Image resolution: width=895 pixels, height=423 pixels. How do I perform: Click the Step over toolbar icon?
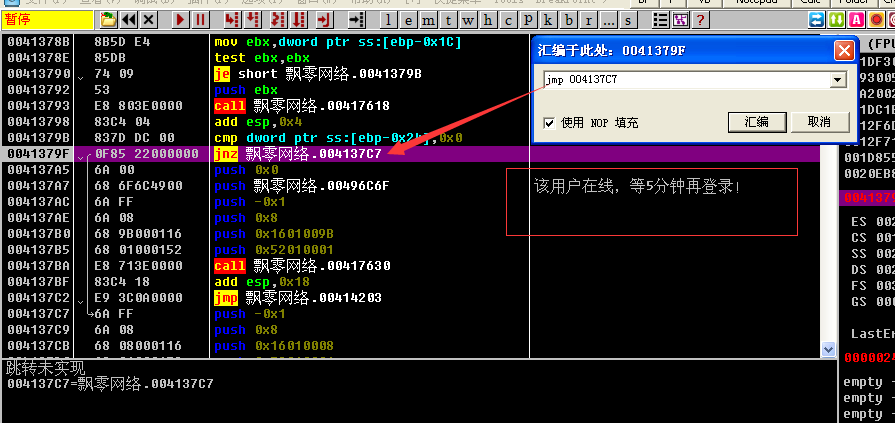coord(252,20)
